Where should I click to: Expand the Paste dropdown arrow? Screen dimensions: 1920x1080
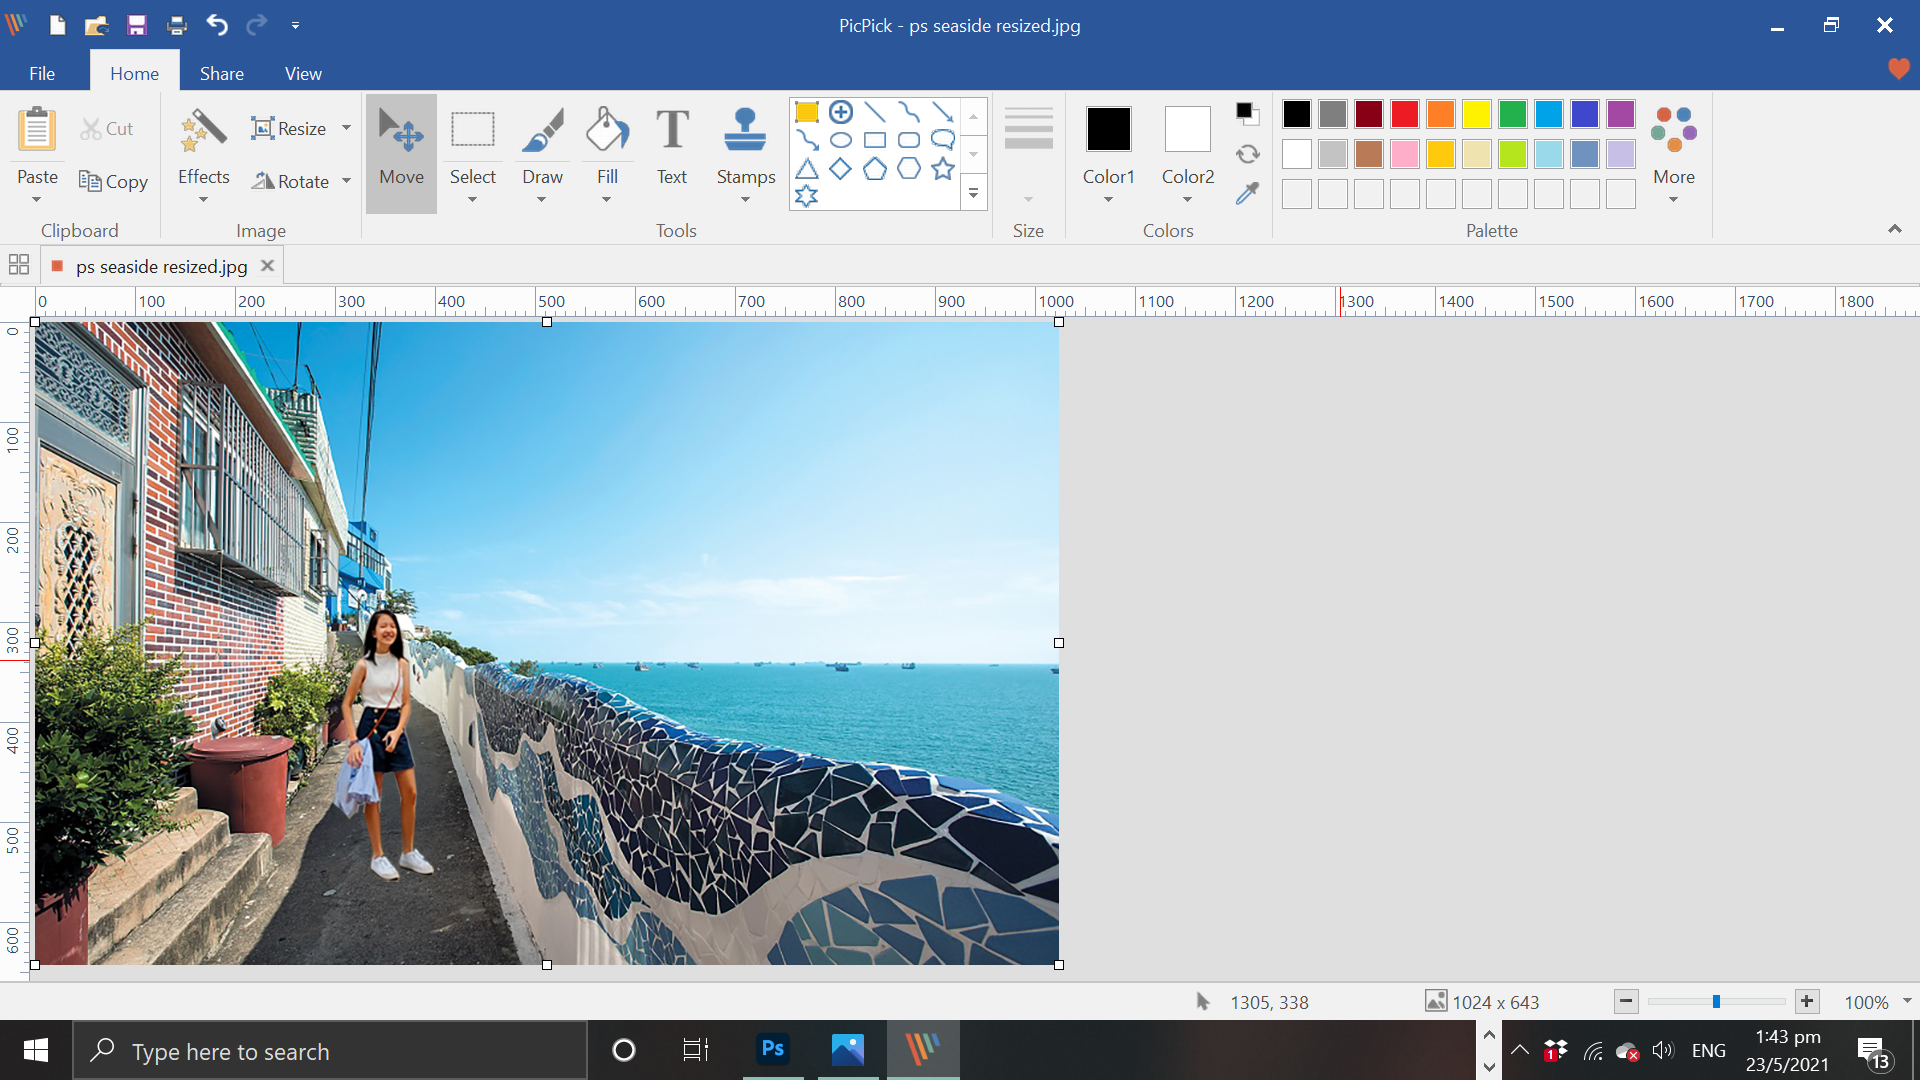(37, 199)
